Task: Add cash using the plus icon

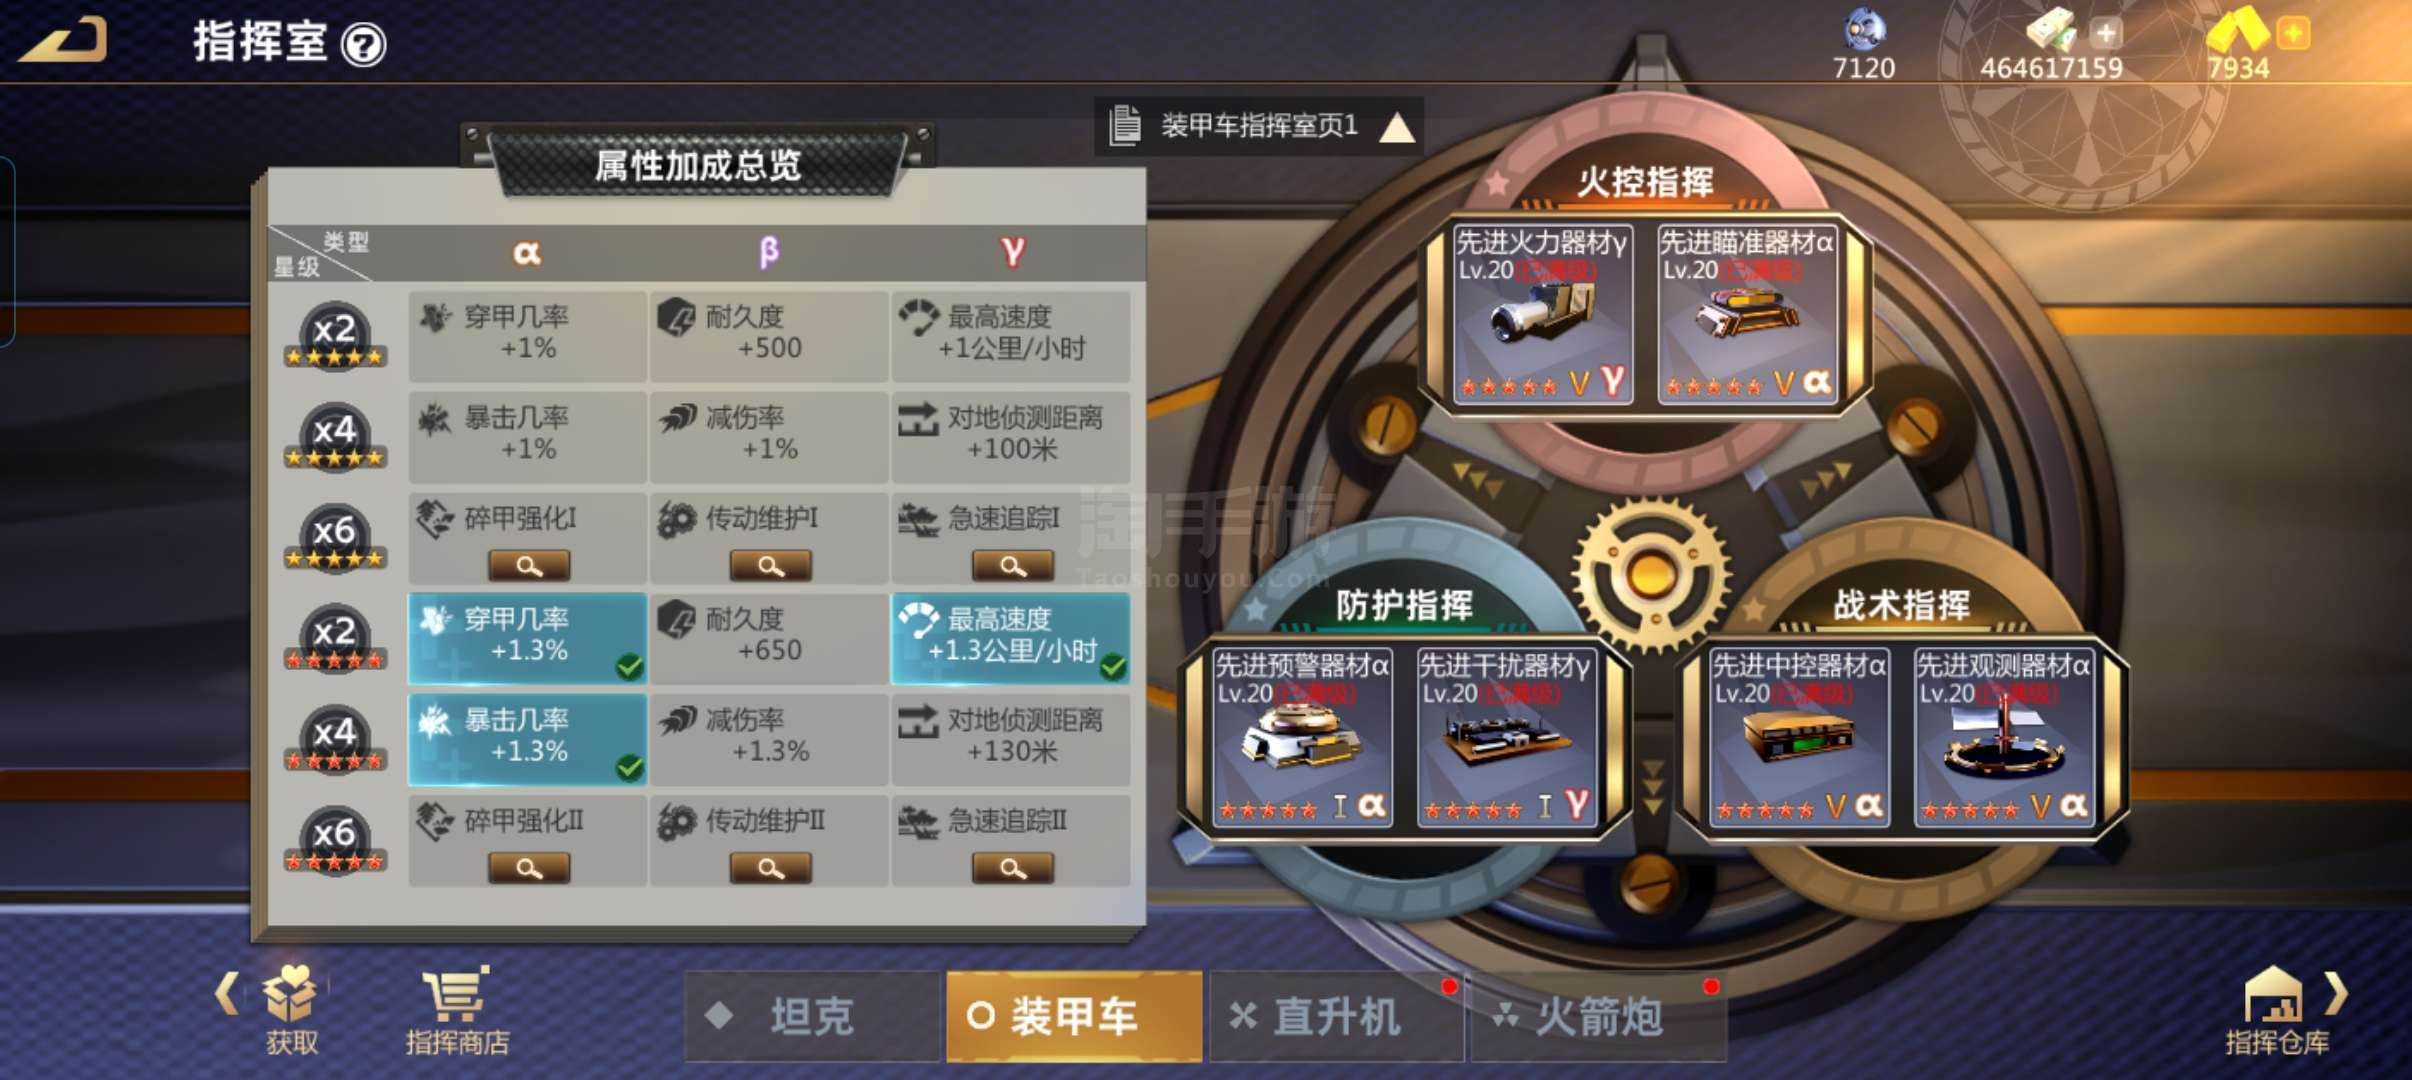Action: pyautogui.click(x=2107, y=33)
